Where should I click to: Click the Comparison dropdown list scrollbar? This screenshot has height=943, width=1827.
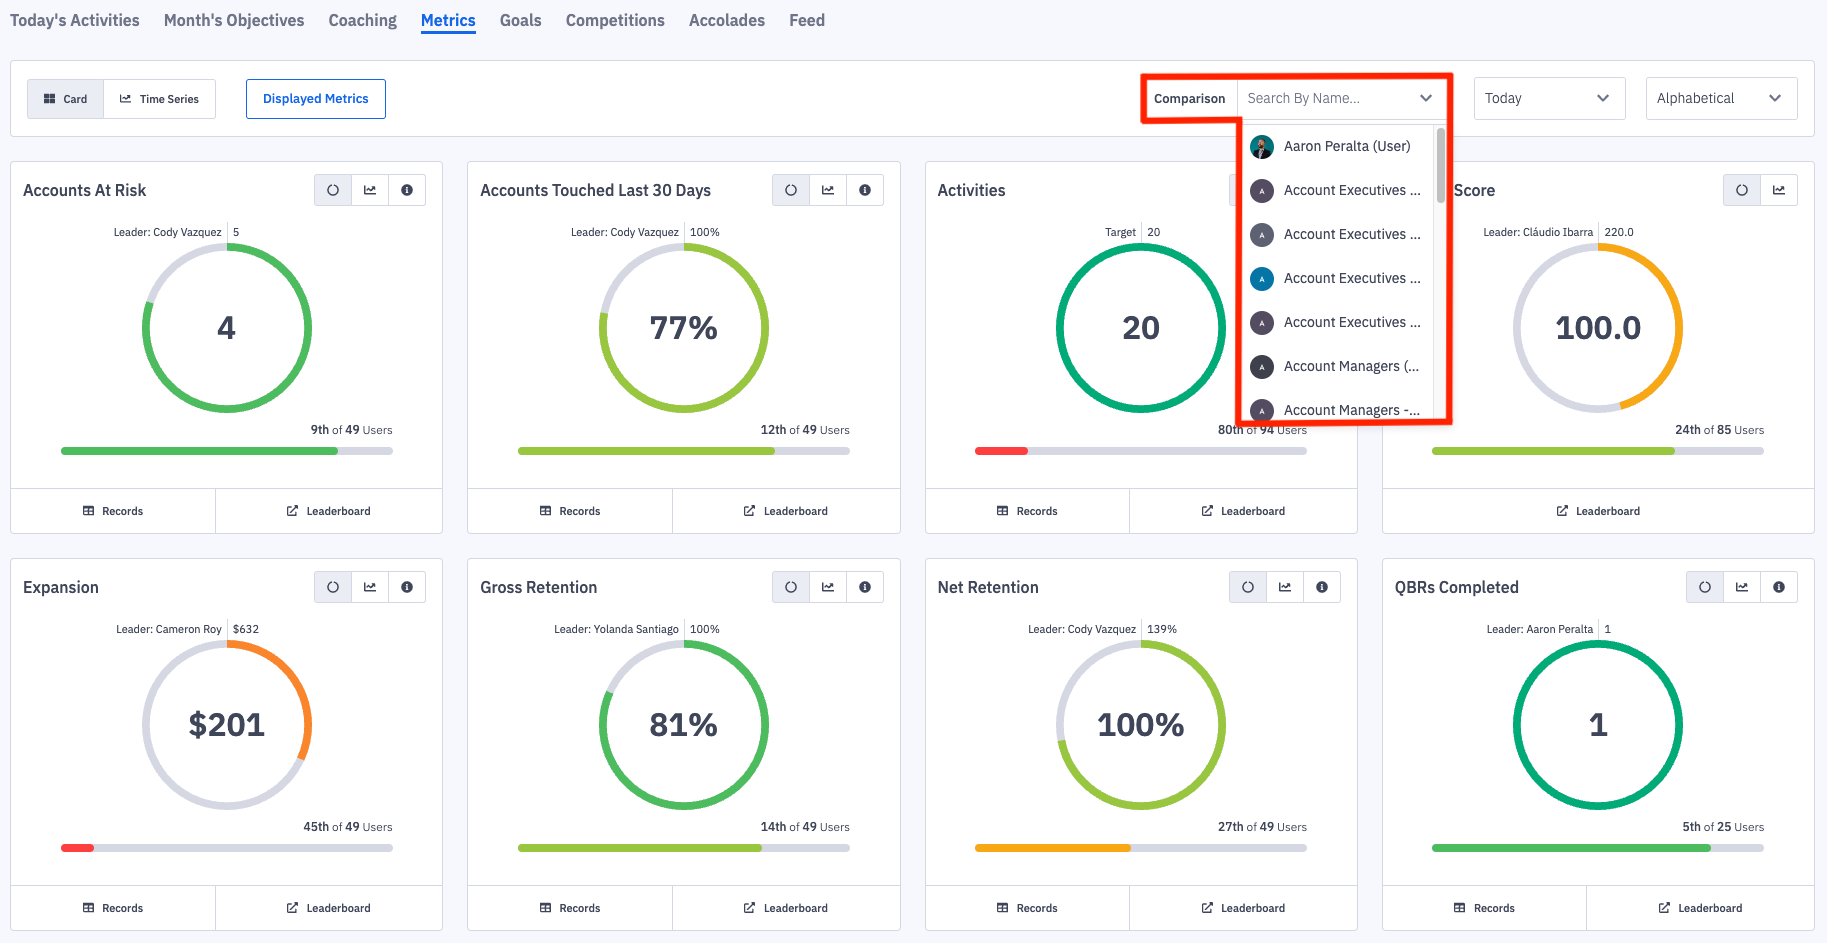pos(1441,166)
